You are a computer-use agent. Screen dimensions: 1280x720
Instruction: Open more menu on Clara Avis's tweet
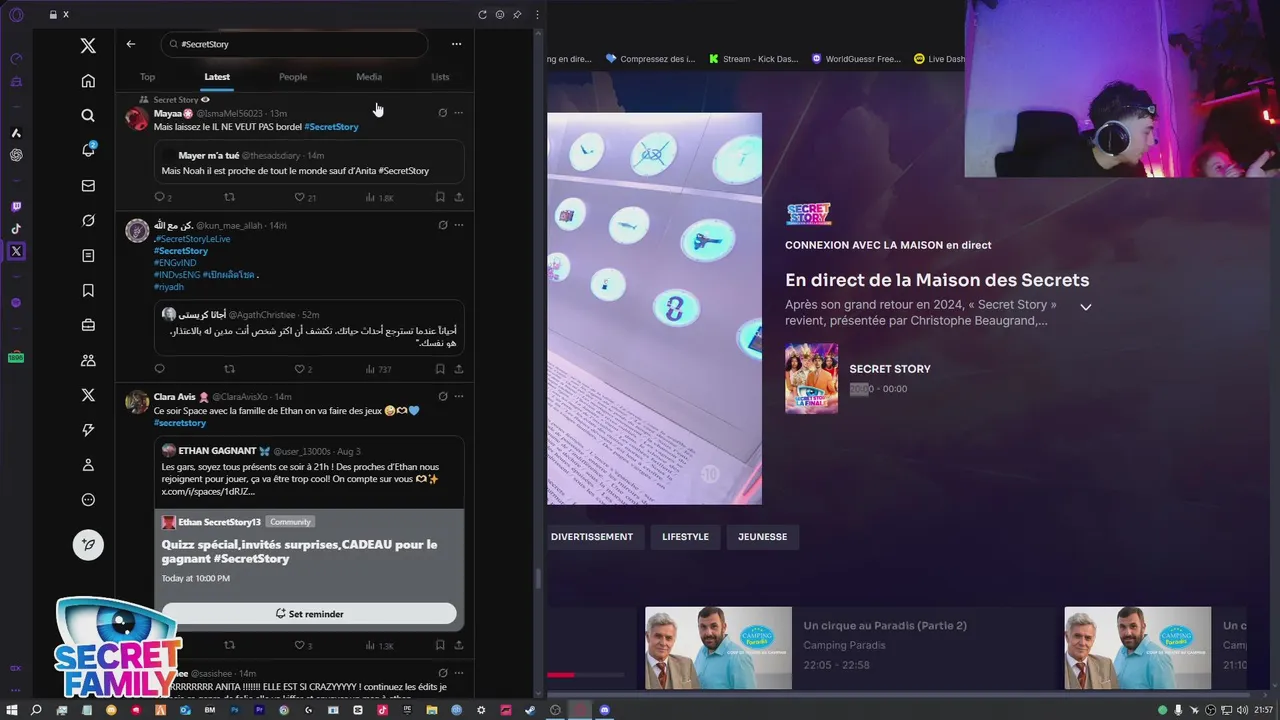point(459,396)
